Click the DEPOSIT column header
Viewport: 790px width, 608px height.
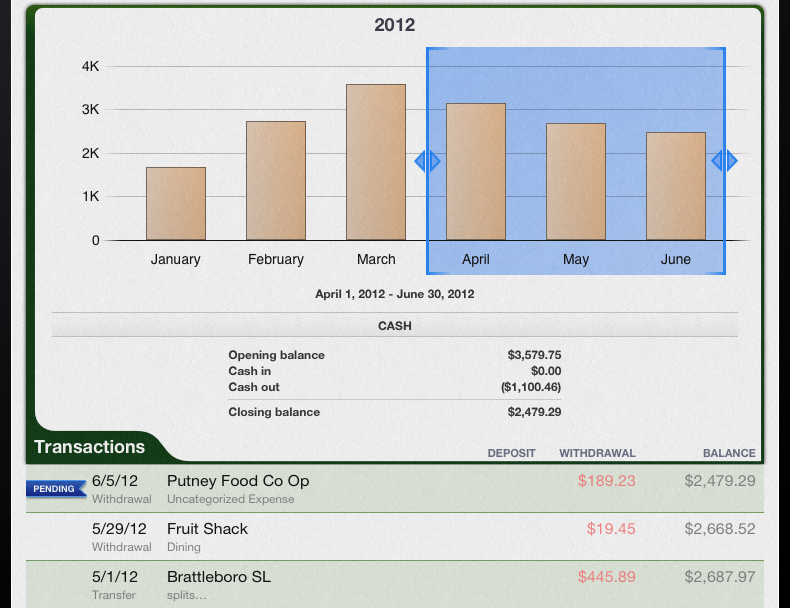point(511,453)
